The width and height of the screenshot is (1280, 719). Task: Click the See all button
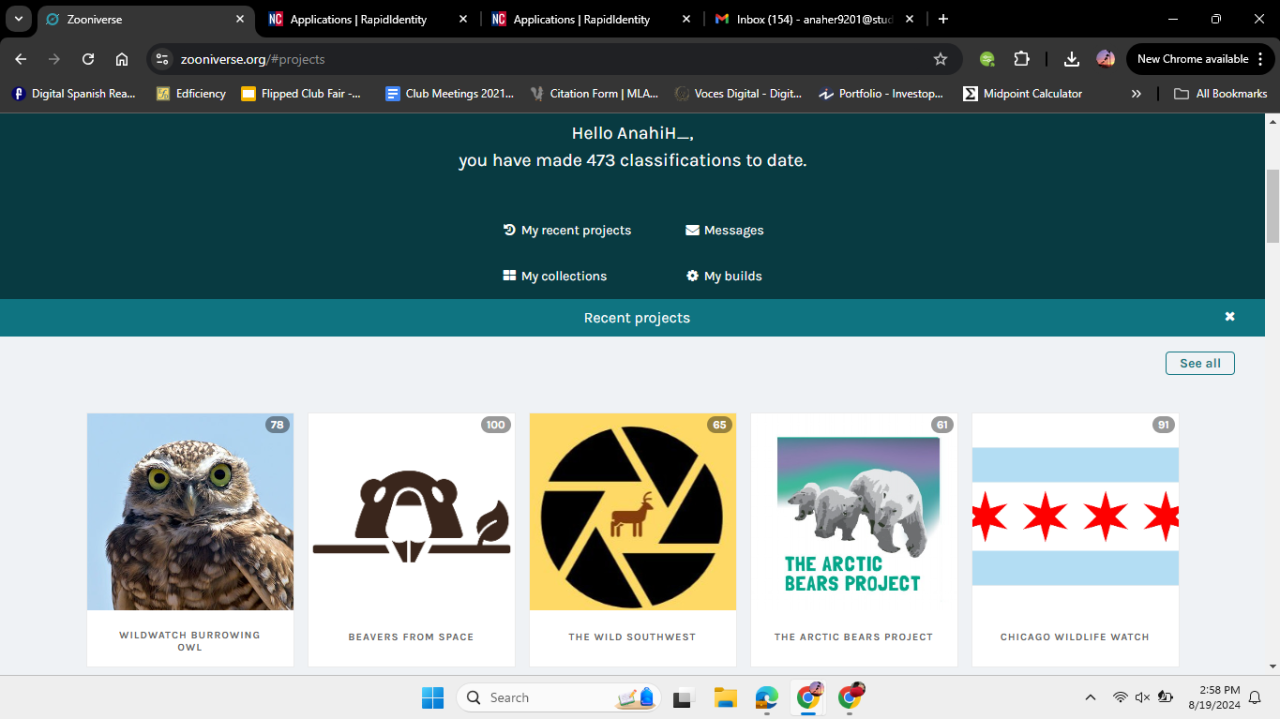click(x=1200, y=363)
